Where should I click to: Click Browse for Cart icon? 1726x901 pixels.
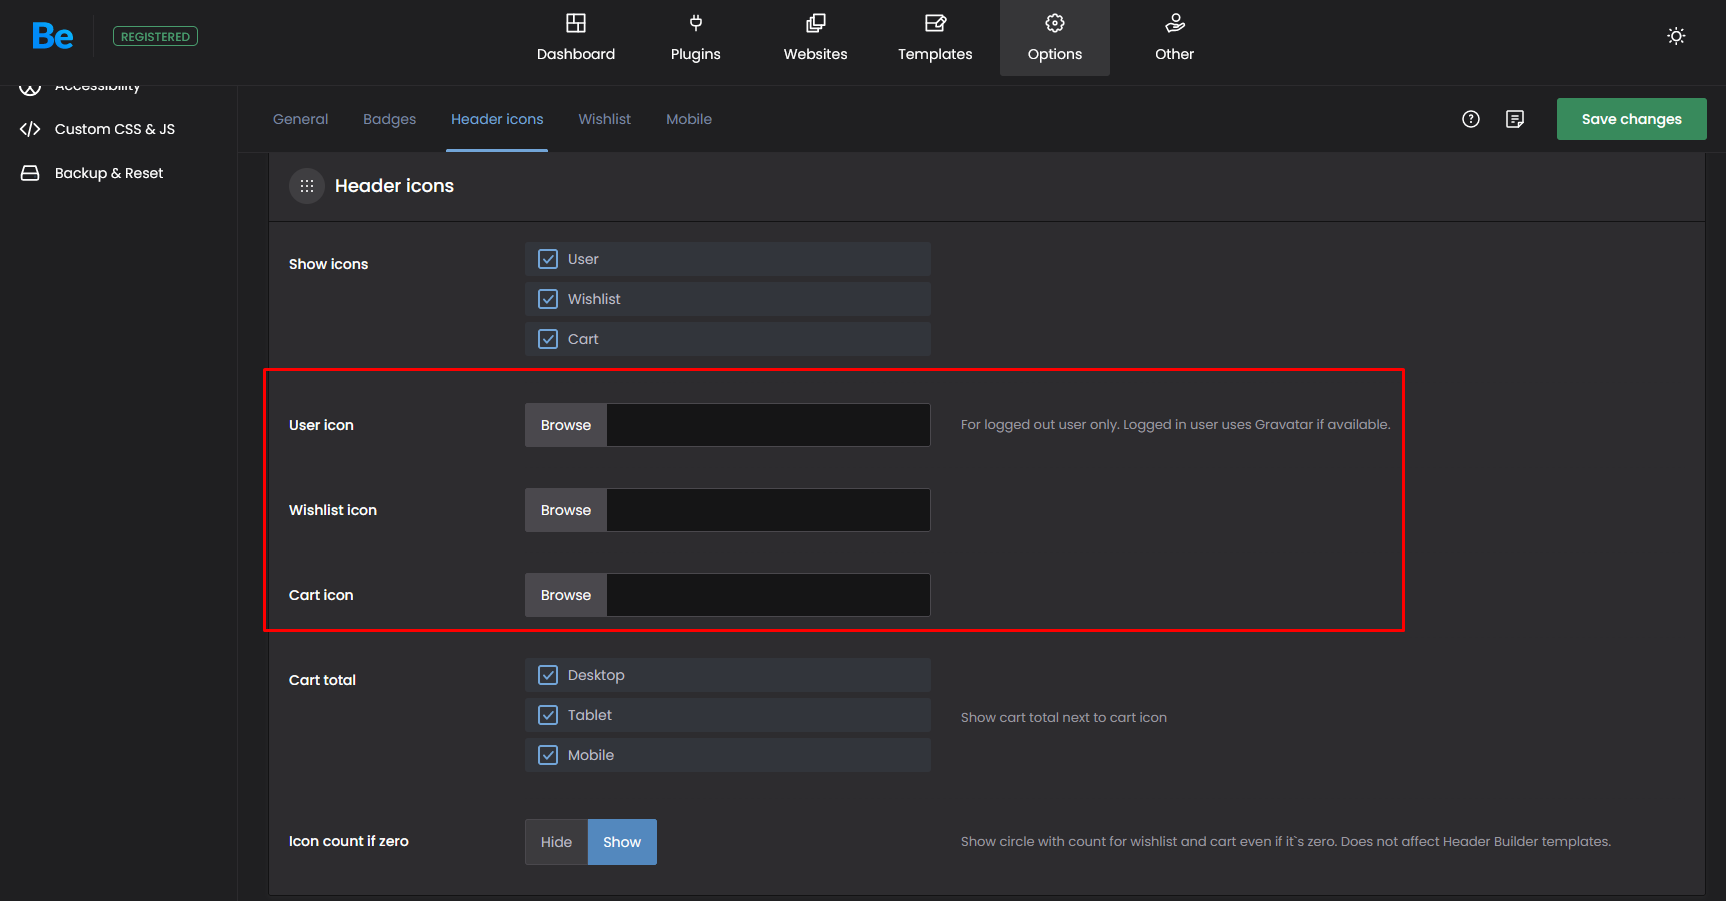[x=566, y=595]
